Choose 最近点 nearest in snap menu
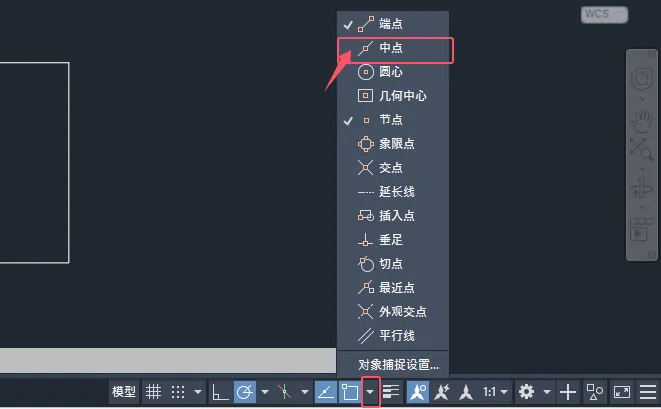This screenshot has height=409, width=661. tap(393, 288)
